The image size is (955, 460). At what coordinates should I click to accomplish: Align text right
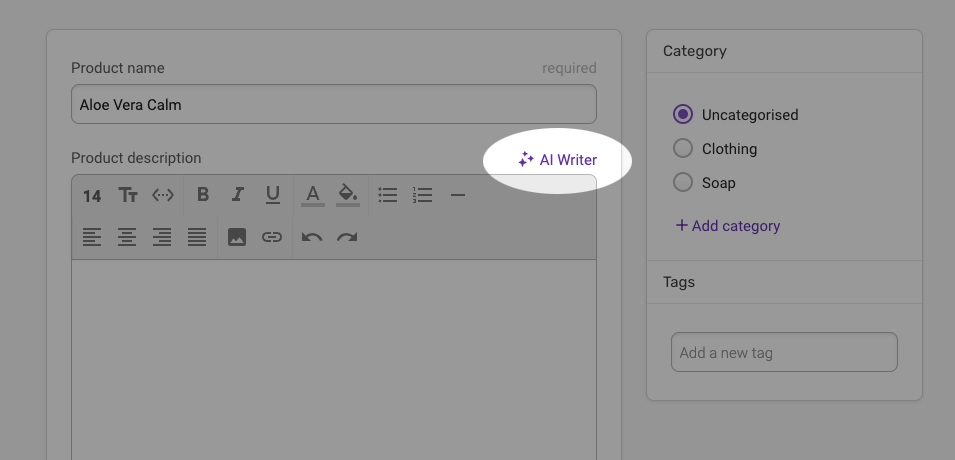coord(162,236)
